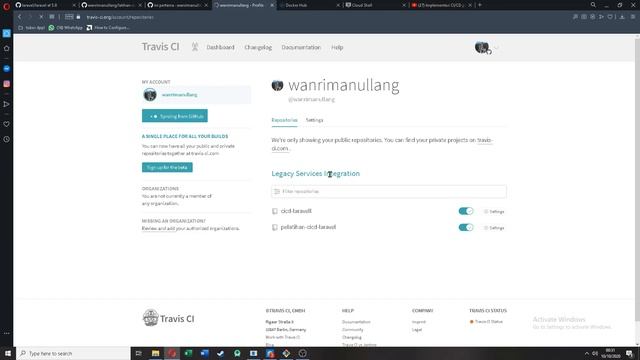This screenshot has height=360, width=640.
Task: Switch to the Settings tab
Action: point(314,120)
